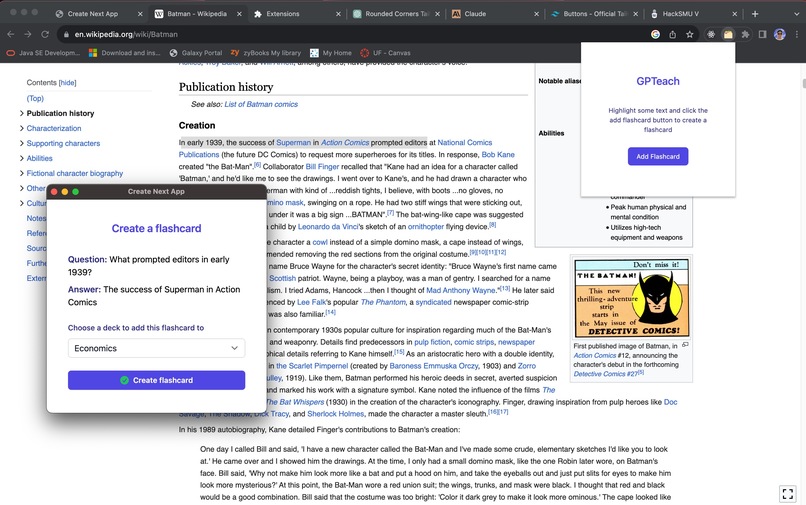Switch to the Create Next App tab
Image resolution: width=806 pixels, height=505 pixels.
[x=93, y=14]
